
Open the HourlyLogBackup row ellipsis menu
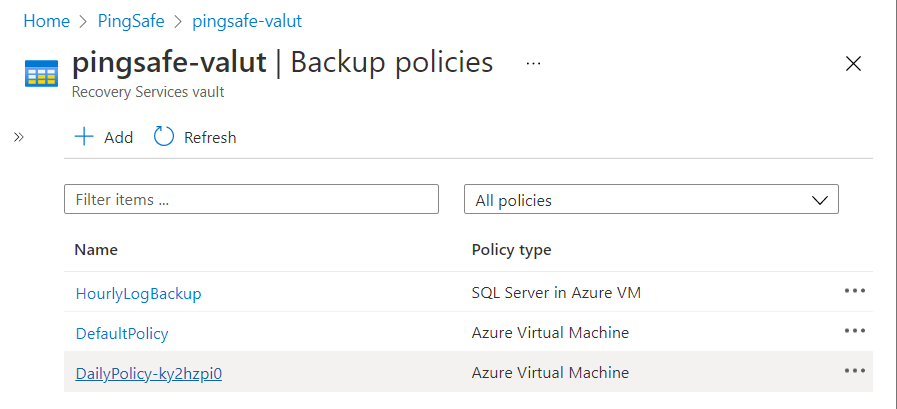[x=854, y=291]
